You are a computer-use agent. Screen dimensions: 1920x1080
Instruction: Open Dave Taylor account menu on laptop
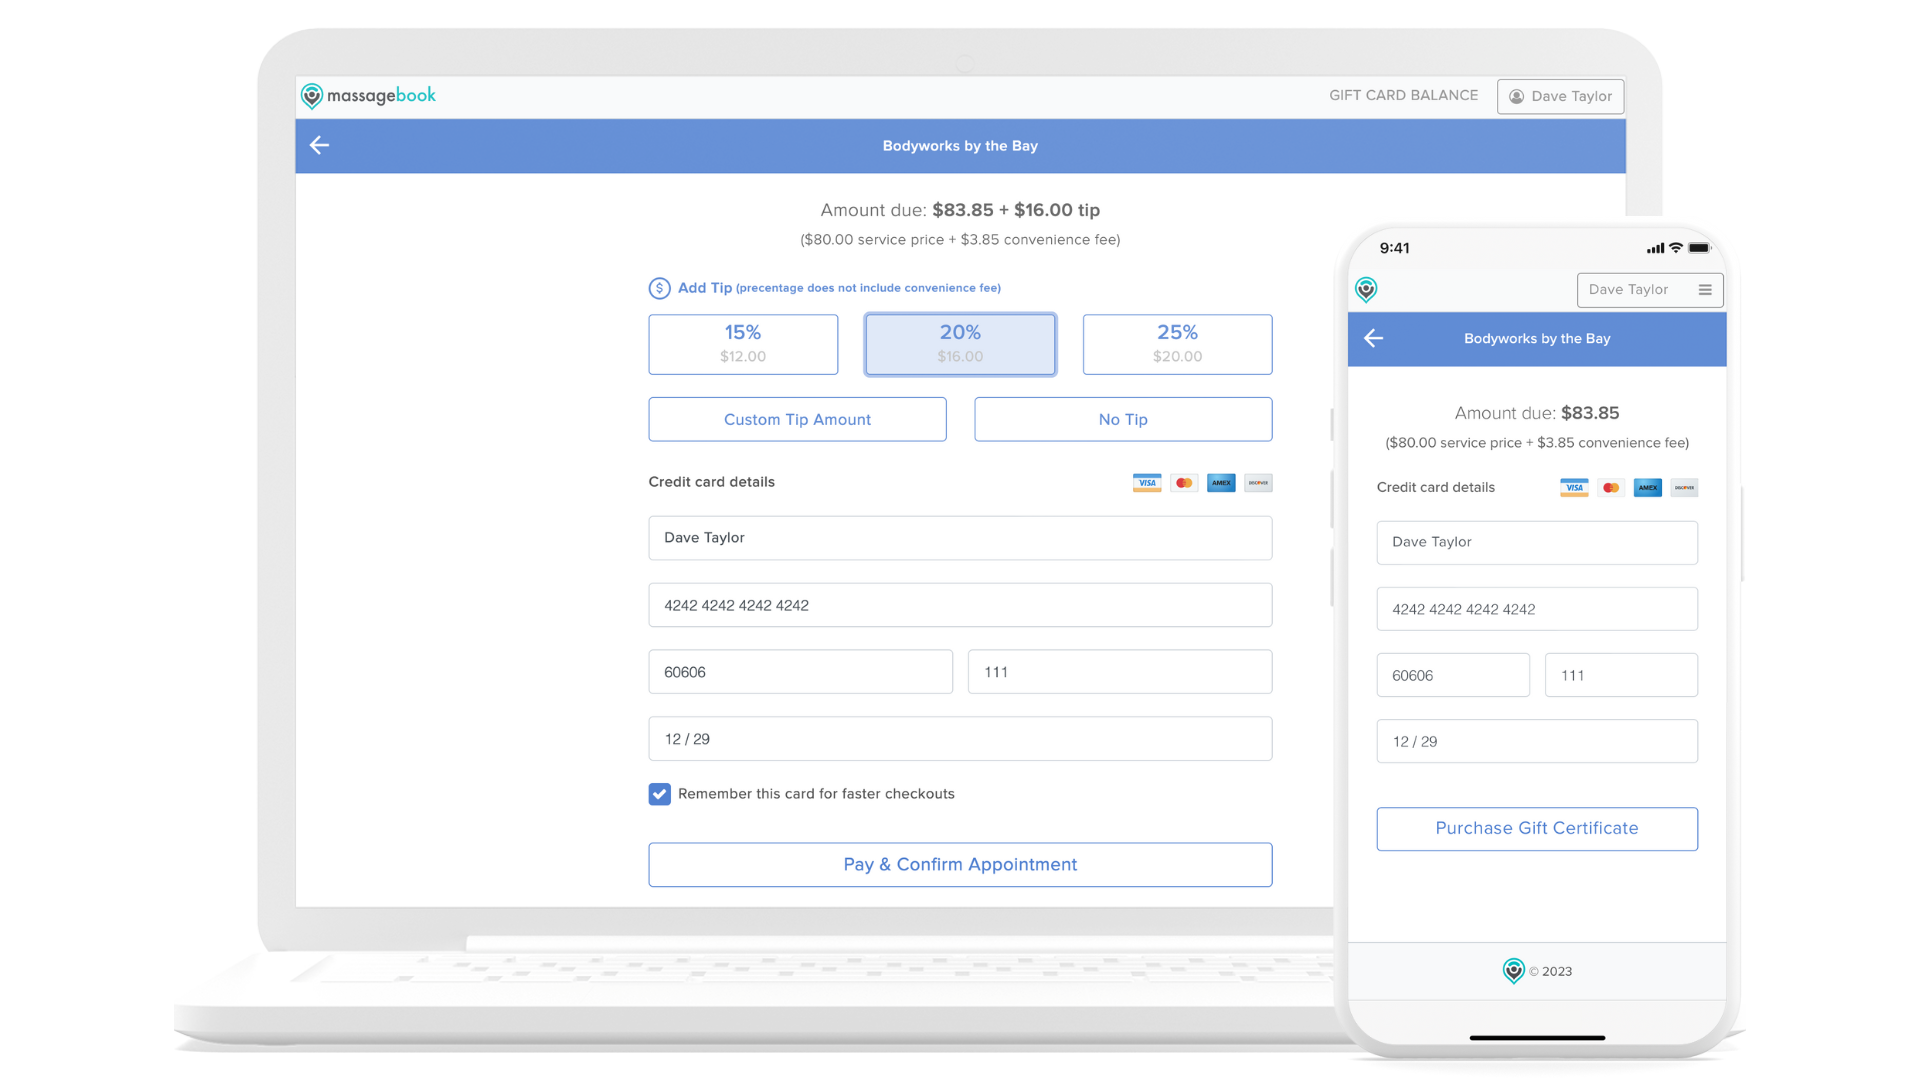(1560, 96)
